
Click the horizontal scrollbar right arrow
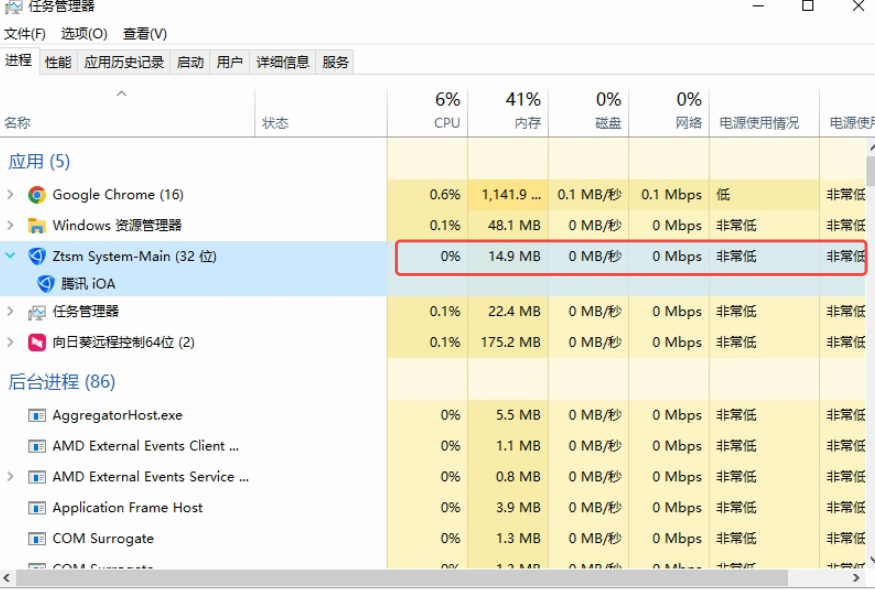point(857,578)
